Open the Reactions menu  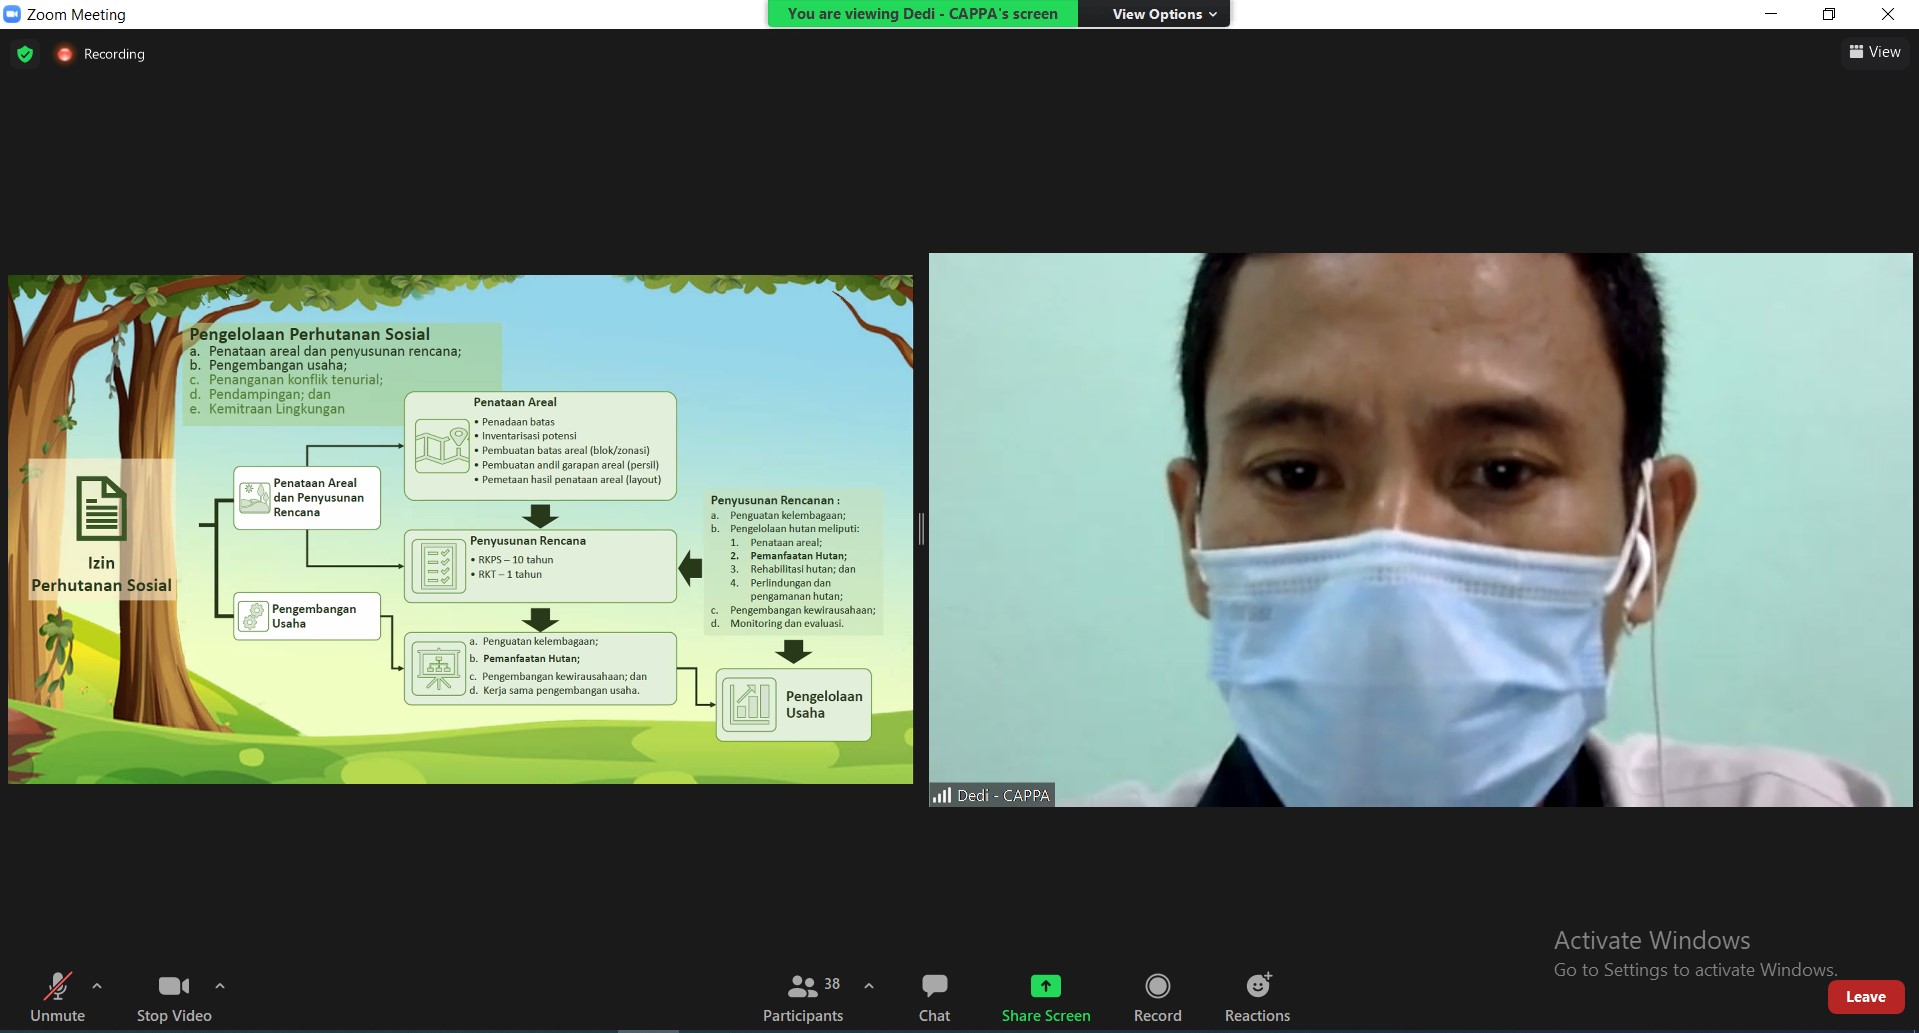click(1257, 998)
